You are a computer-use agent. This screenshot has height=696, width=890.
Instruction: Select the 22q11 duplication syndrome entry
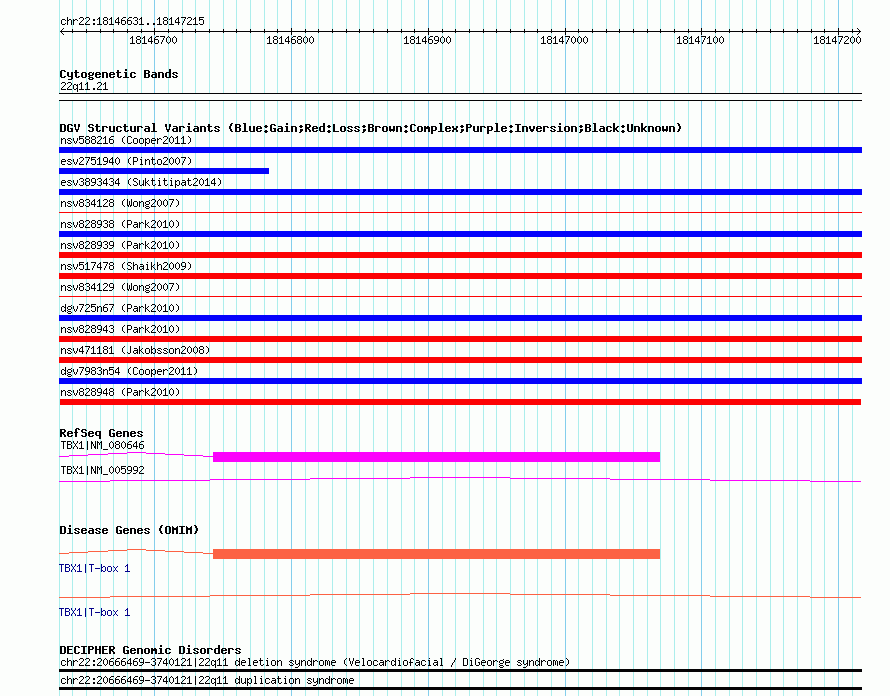pos(207,680)
